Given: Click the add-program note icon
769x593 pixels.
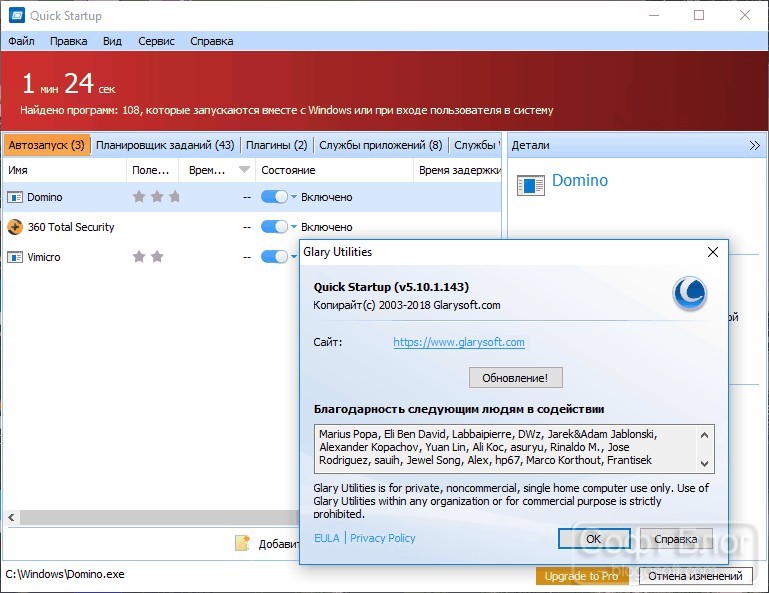Looking at the screenshot, I should coord(242,543).
